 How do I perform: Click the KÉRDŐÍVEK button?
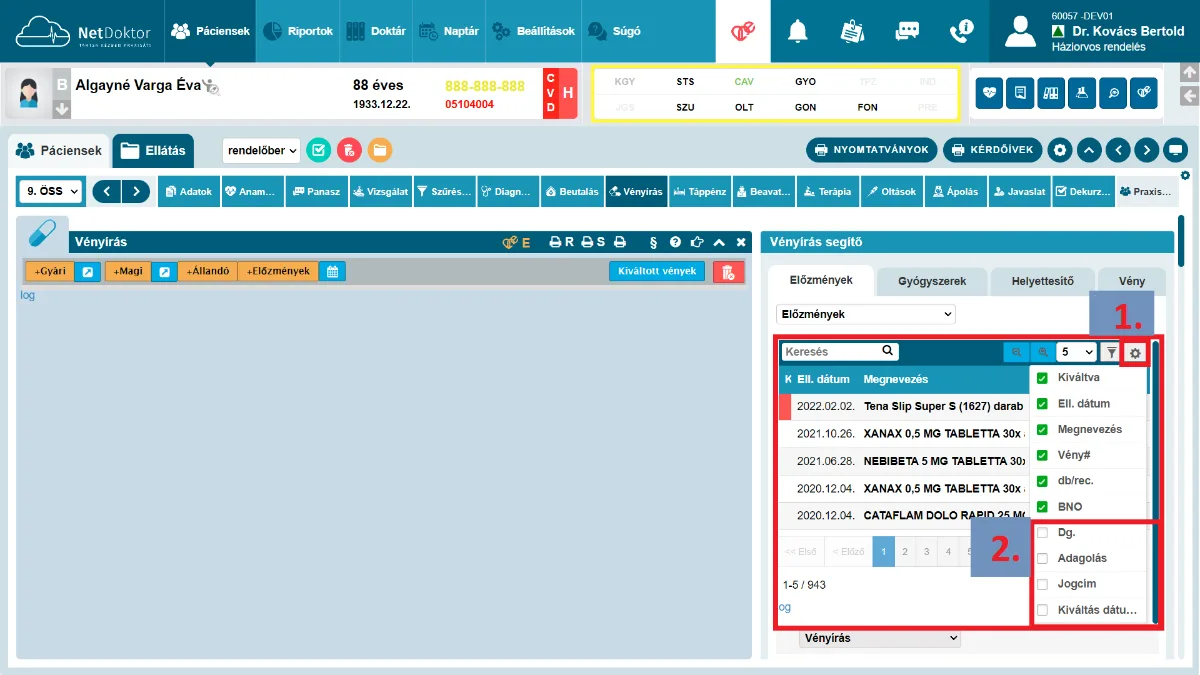point(993,150)
